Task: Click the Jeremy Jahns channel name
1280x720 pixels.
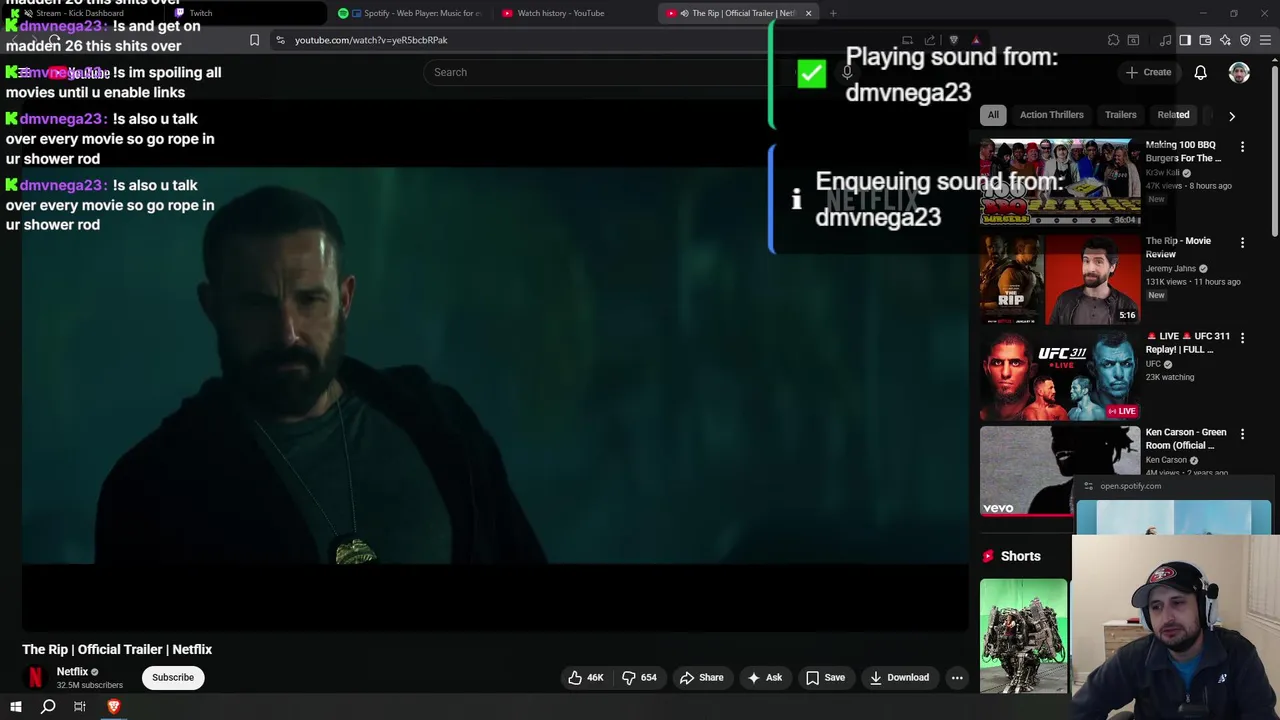Action: pos(1171,269)
